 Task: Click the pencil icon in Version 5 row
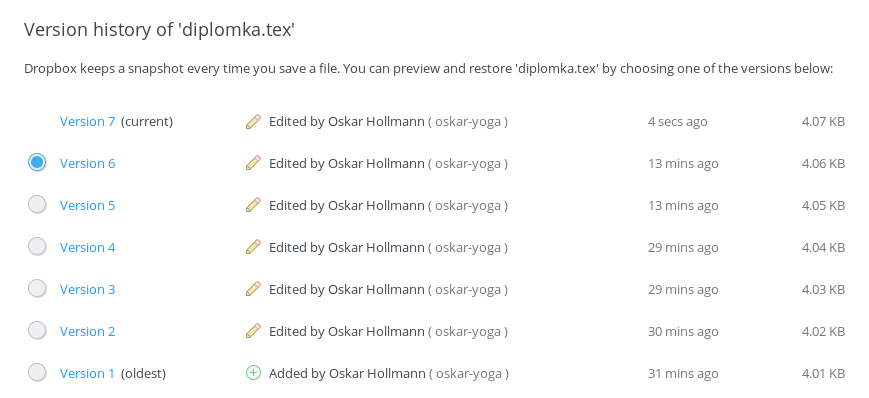pyautogui.click(x=253, y=205)
